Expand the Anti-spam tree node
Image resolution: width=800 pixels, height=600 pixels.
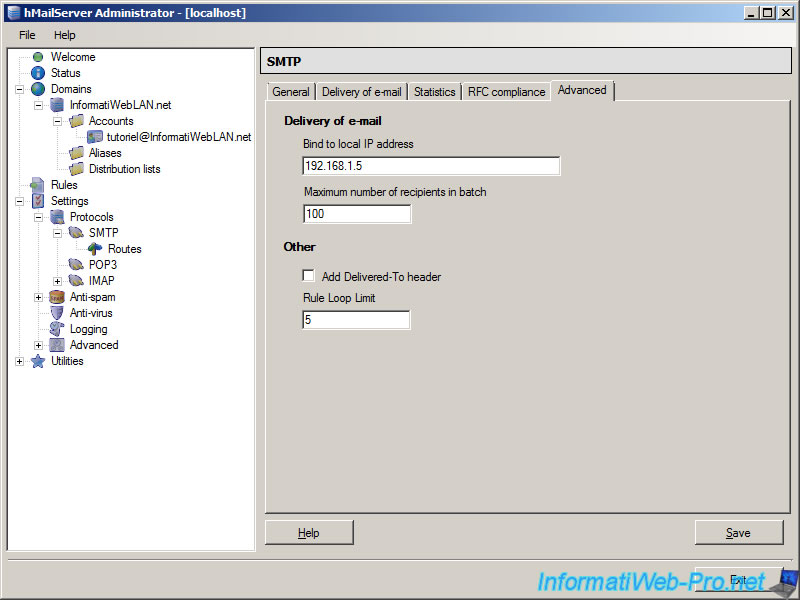(x=39, y=297)
